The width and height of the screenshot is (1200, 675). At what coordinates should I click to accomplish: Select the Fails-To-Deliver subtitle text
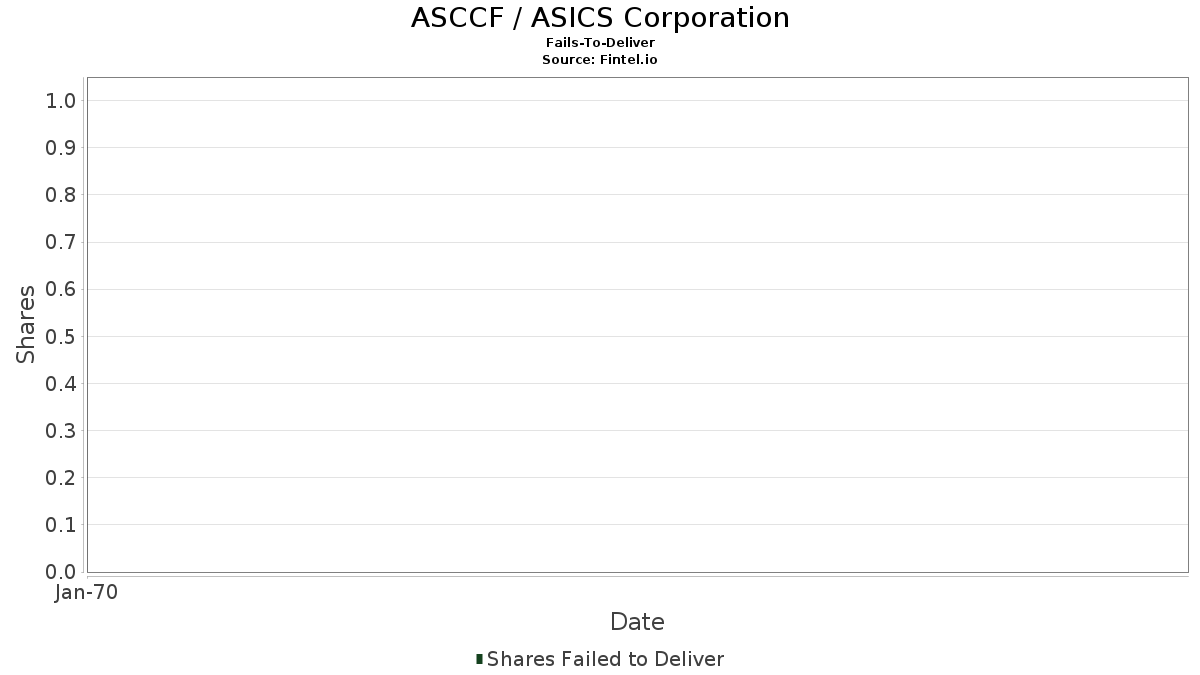[600, 43]
